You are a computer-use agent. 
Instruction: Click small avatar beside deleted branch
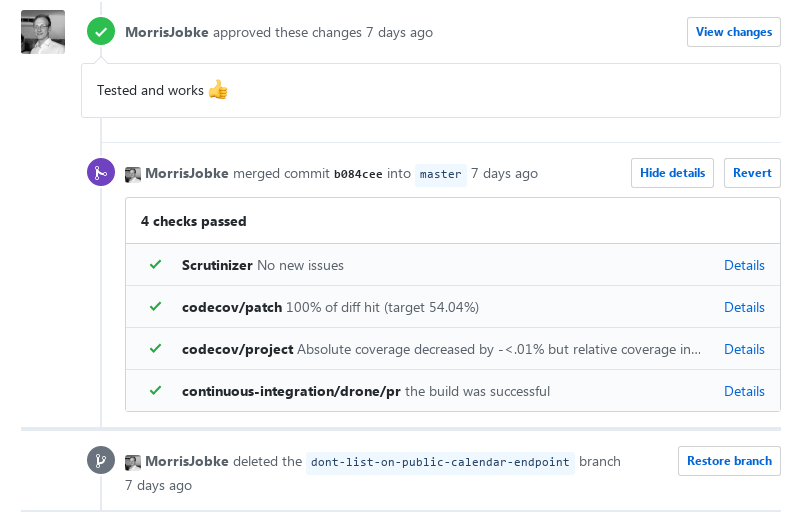point(133,463)
